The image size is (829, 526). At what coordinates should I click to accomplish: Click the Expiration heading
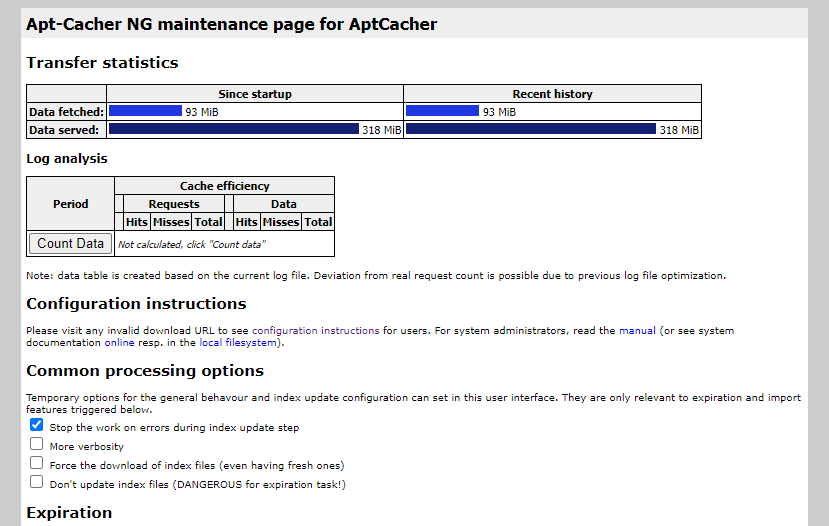click(69, 513)
